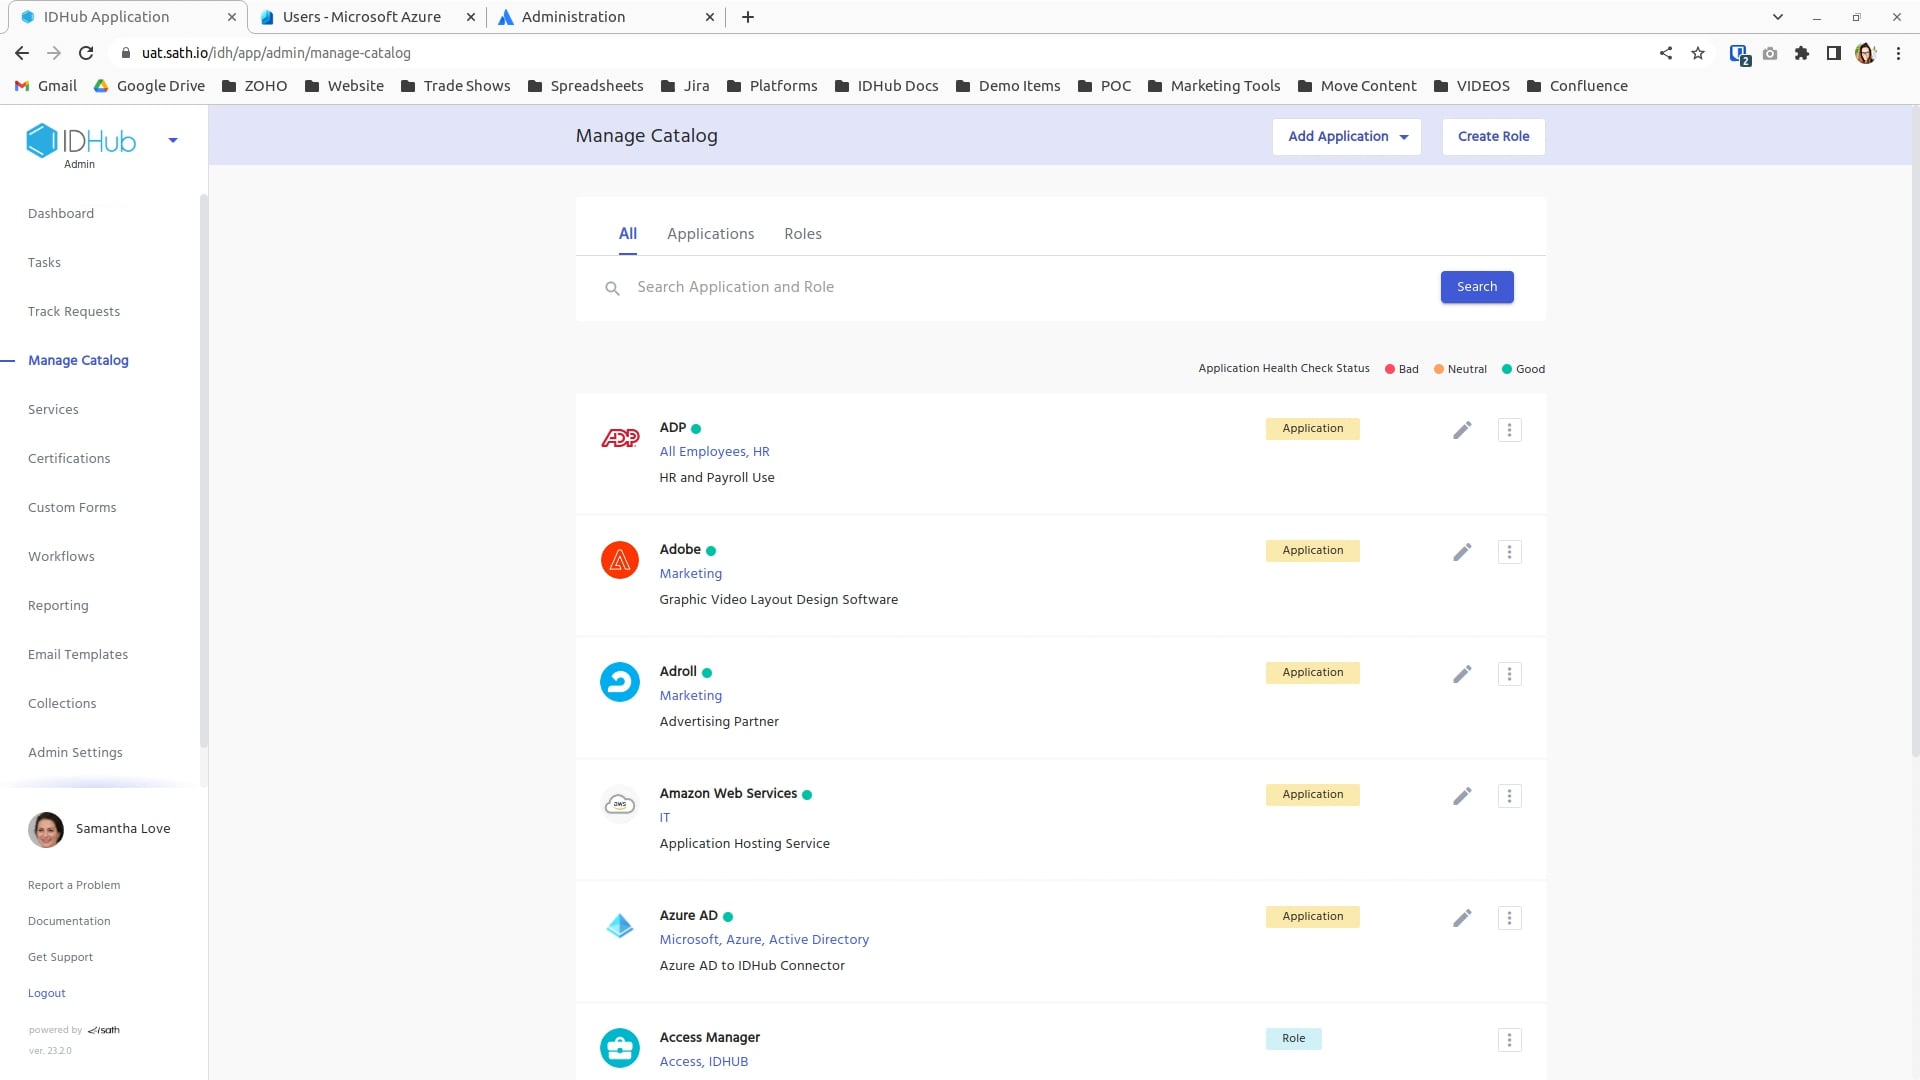The image size is (1920, 1080).
Task: Open Collections in sidebar
Action: 62,704
